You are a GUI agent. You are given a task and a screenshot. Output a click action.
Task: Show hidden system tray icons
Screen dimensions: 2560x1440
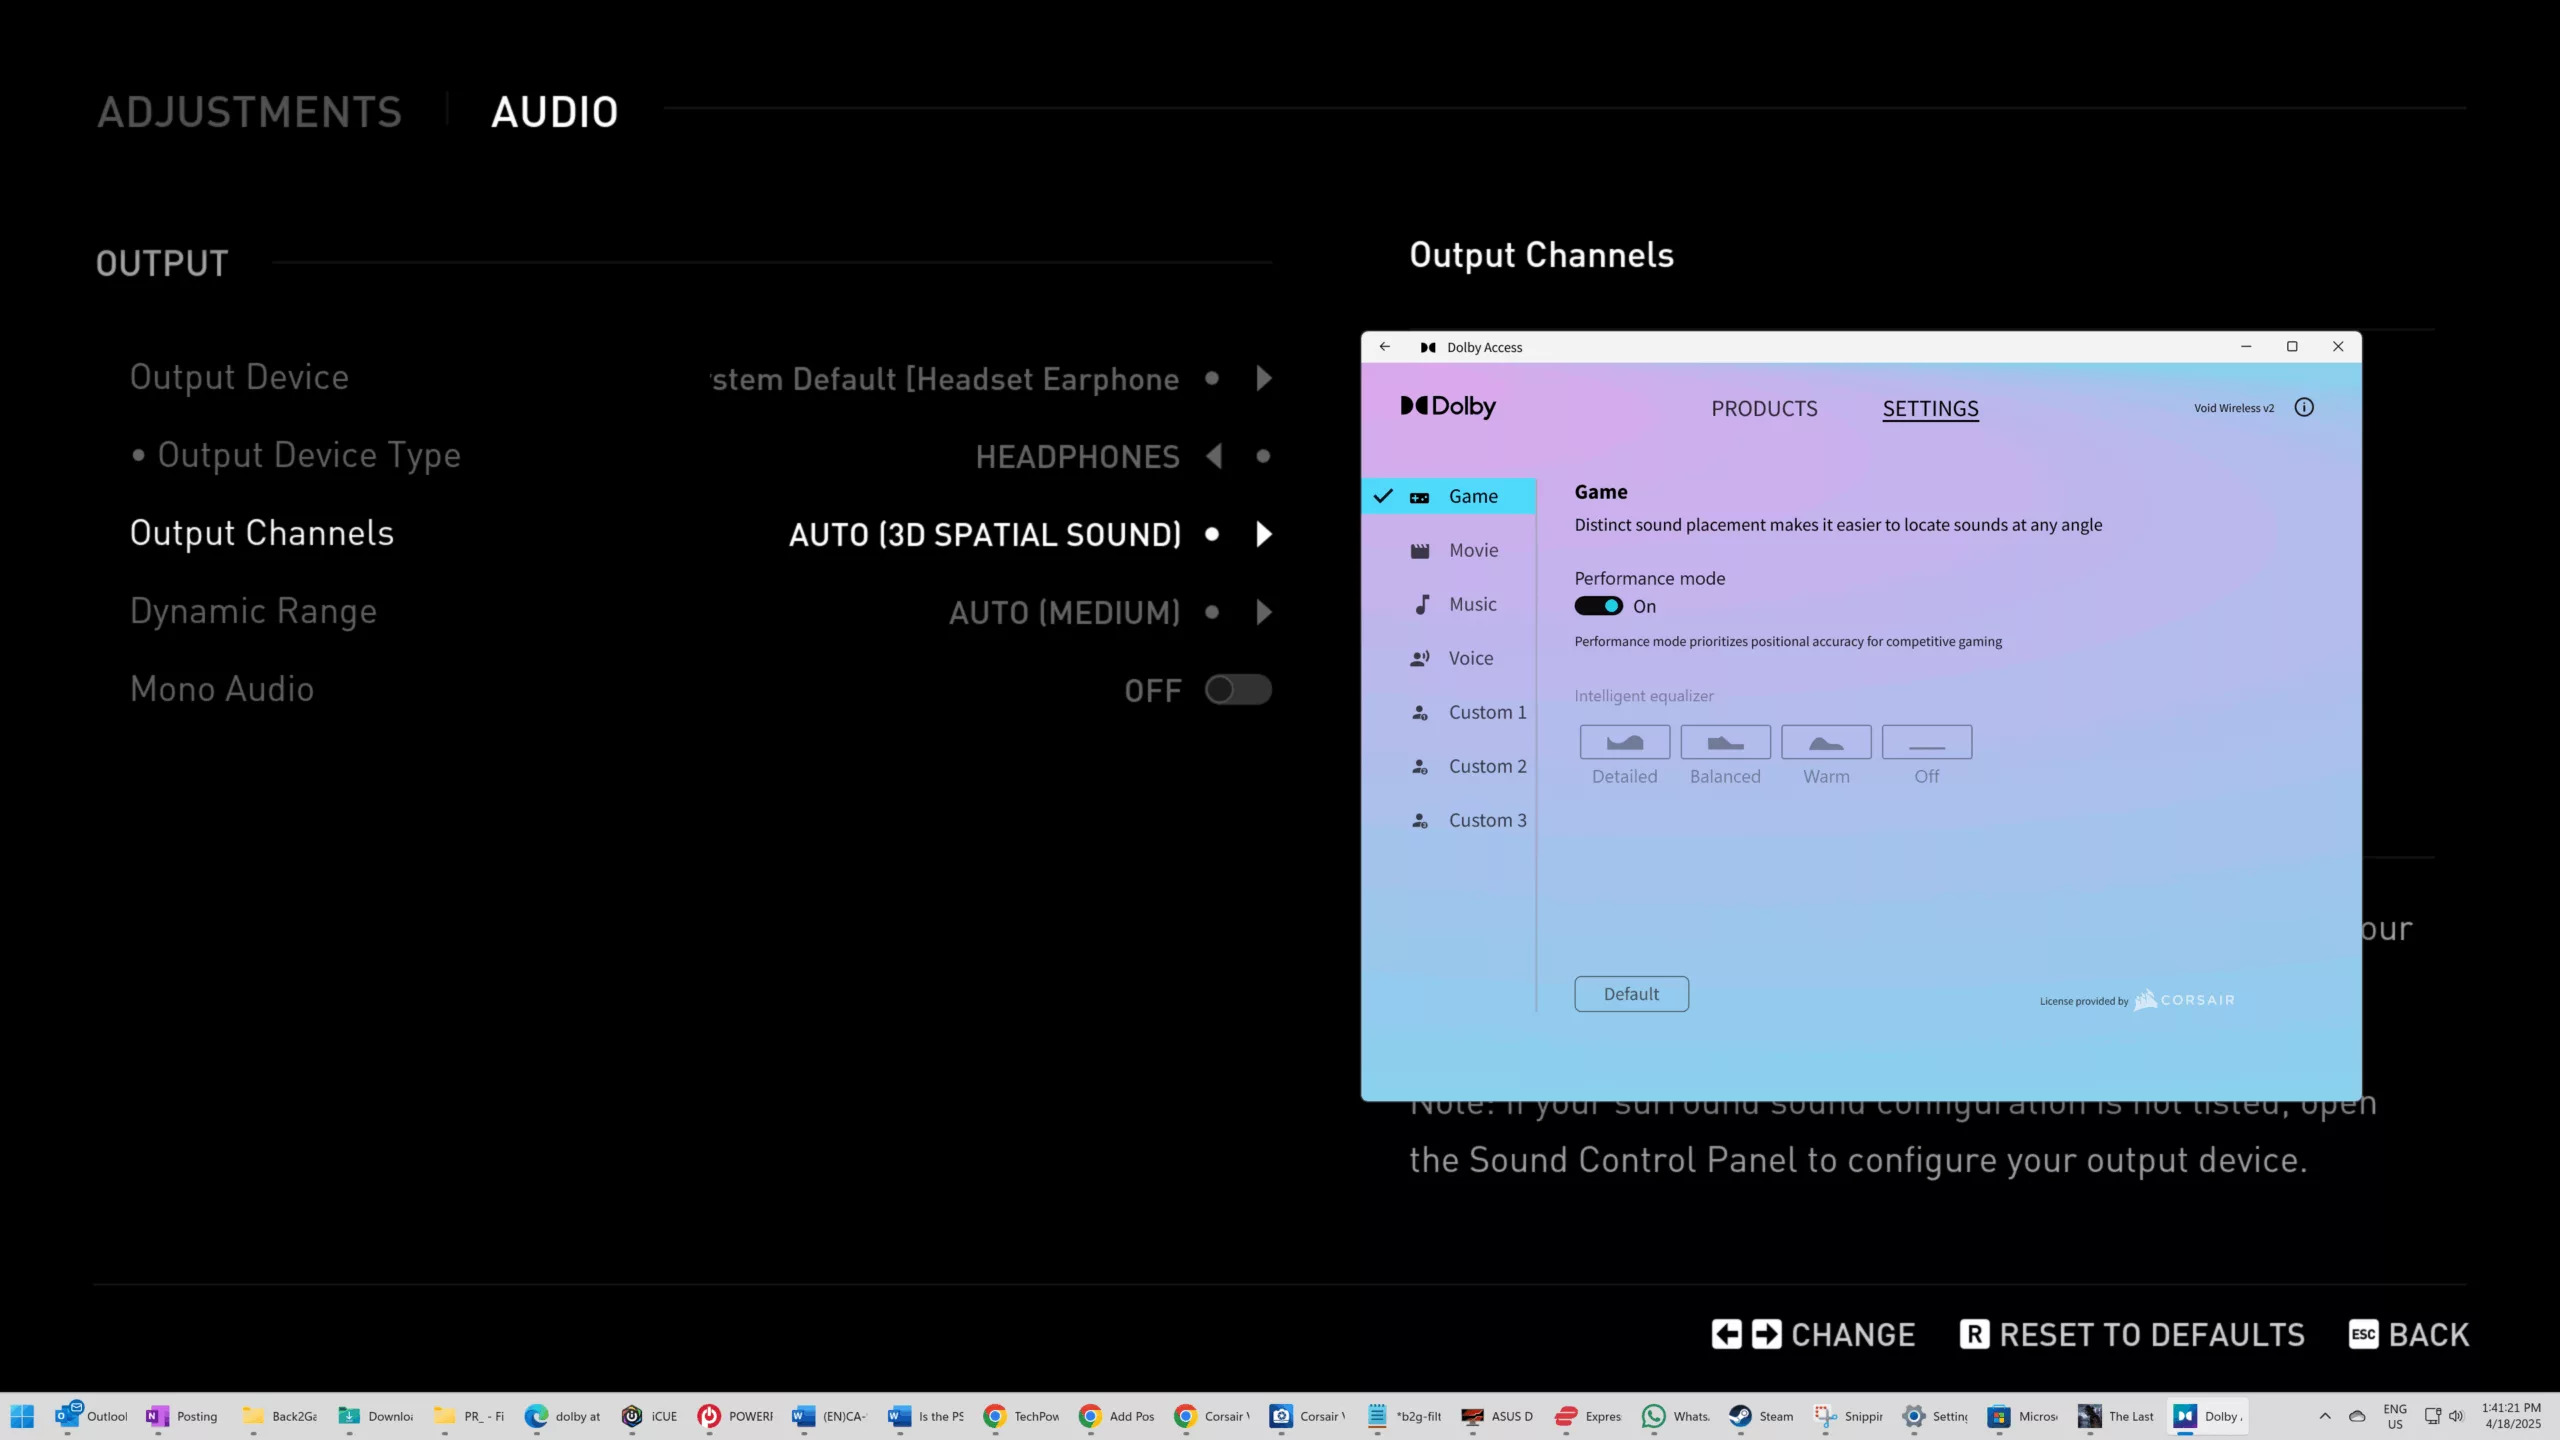2325,1416
